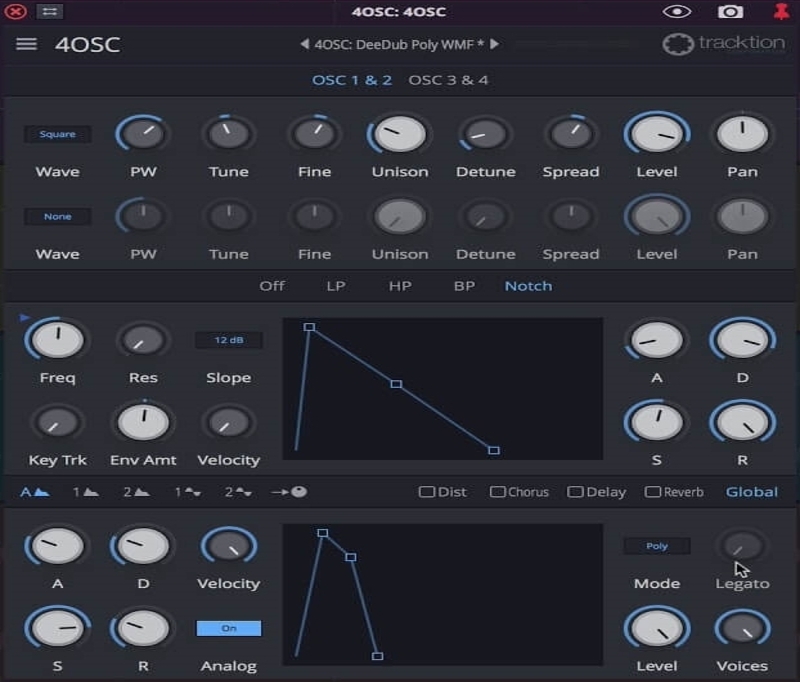Click oscillator 1 Pan knob
Screen dimensions: 800x682
[x=742, y=134]
